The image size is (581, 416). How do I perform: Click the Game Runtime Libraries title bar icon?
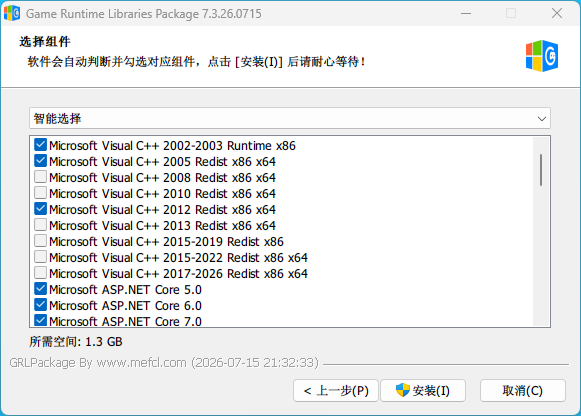[12, 13]
